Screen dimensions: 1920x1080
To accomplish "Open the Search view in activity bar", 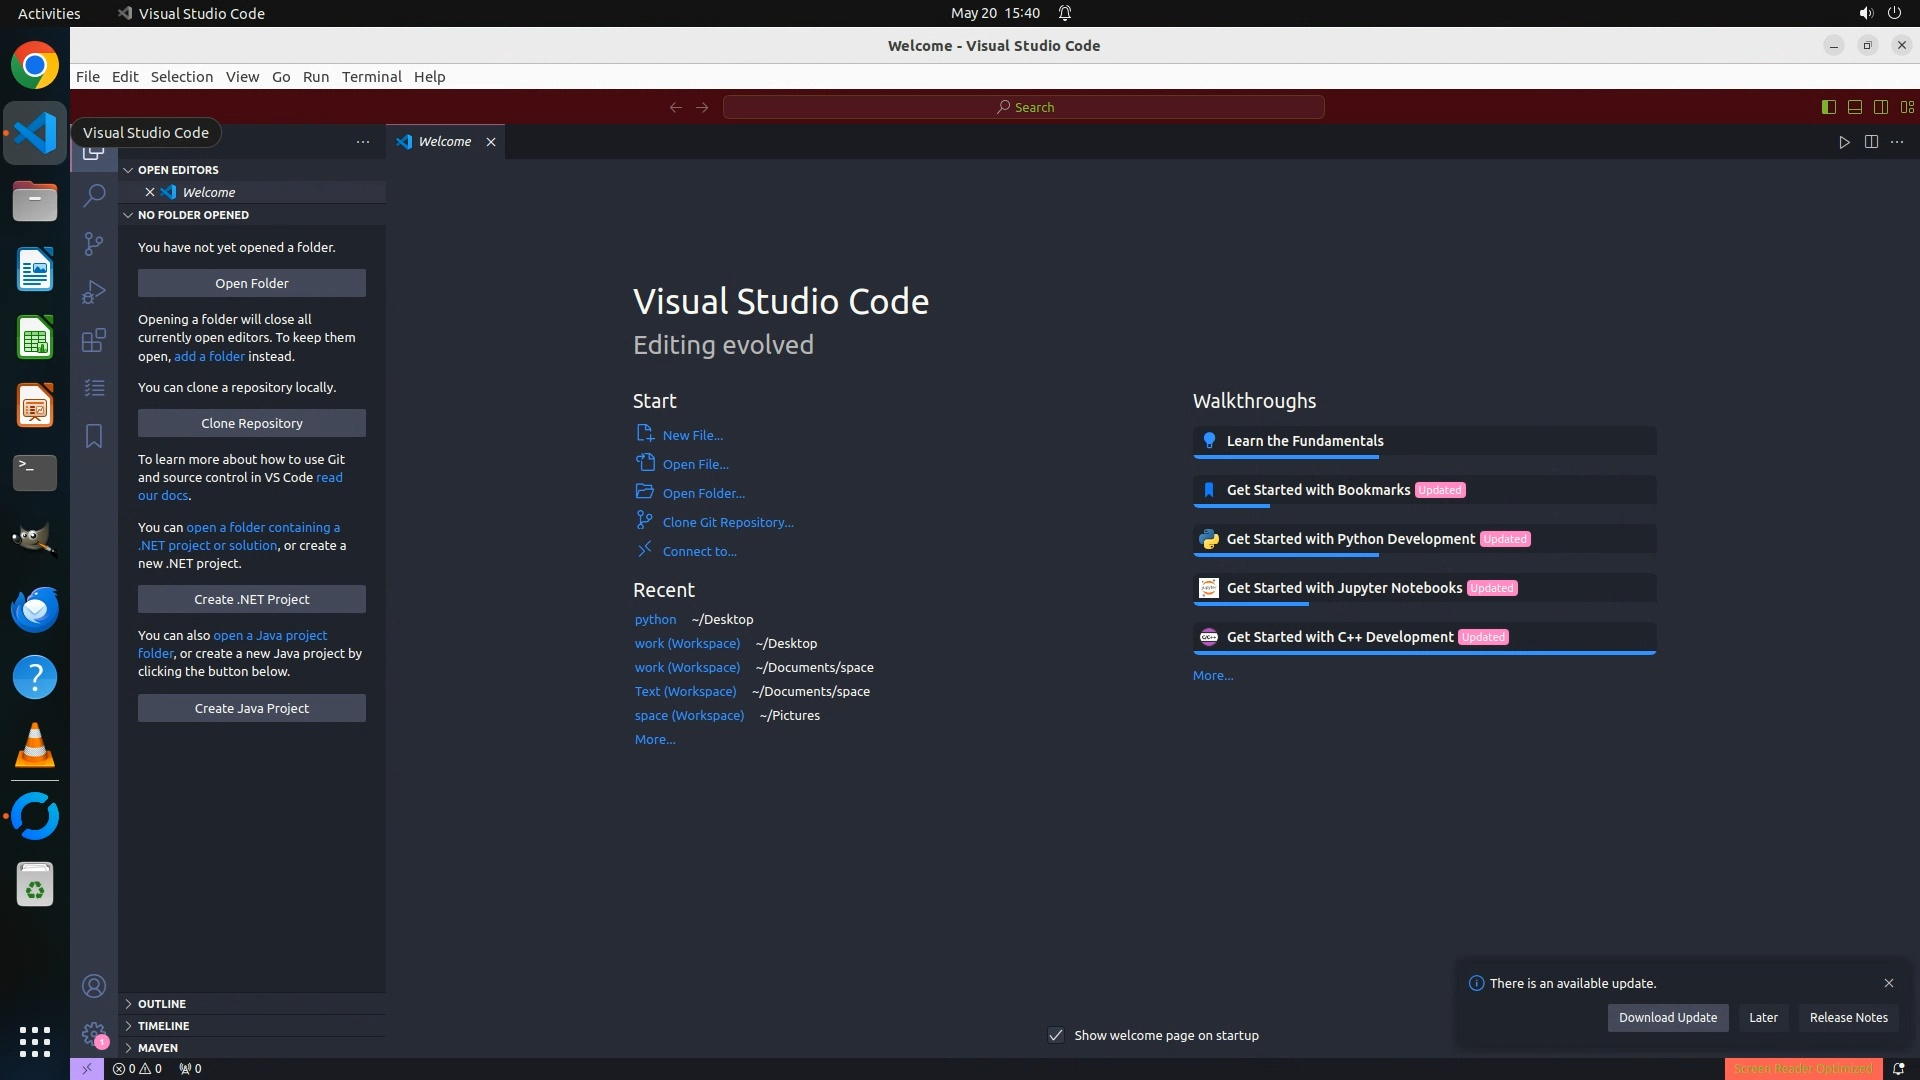I will pyautogui.click(x=94, y=195).
